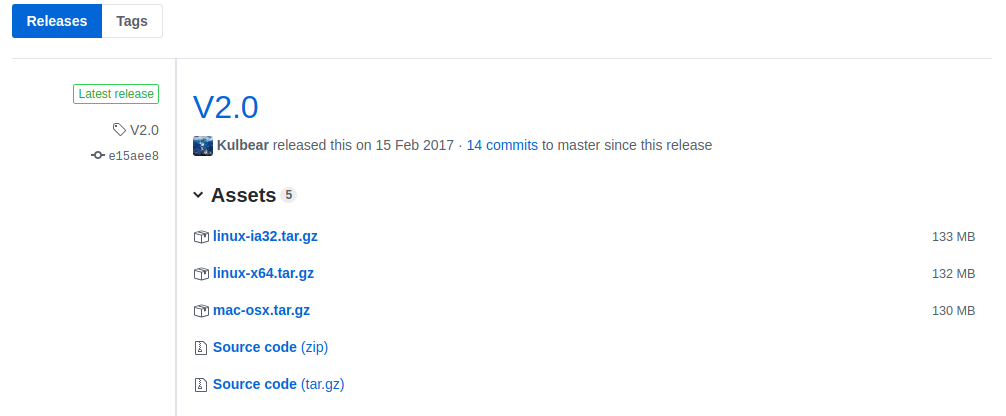Image resolution: width=1006 pixels, height=416 pixels.
Task: Open Kulbear's avatar image
Action: point(203,146)
